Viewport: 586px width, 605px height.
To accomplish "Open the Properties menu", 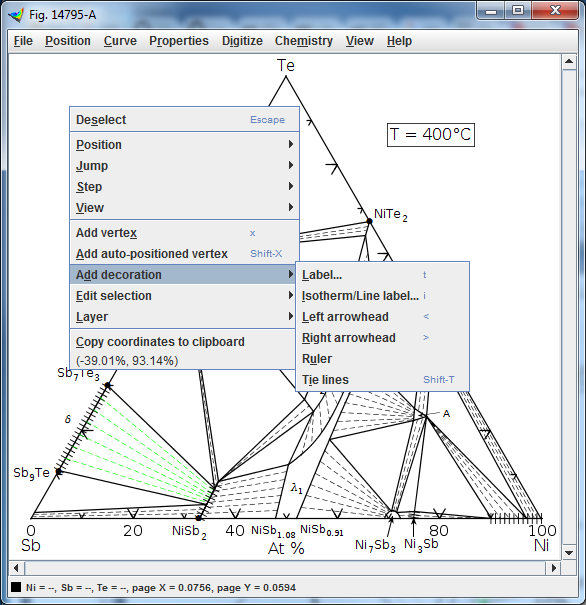I will click(x=179, y=41).
